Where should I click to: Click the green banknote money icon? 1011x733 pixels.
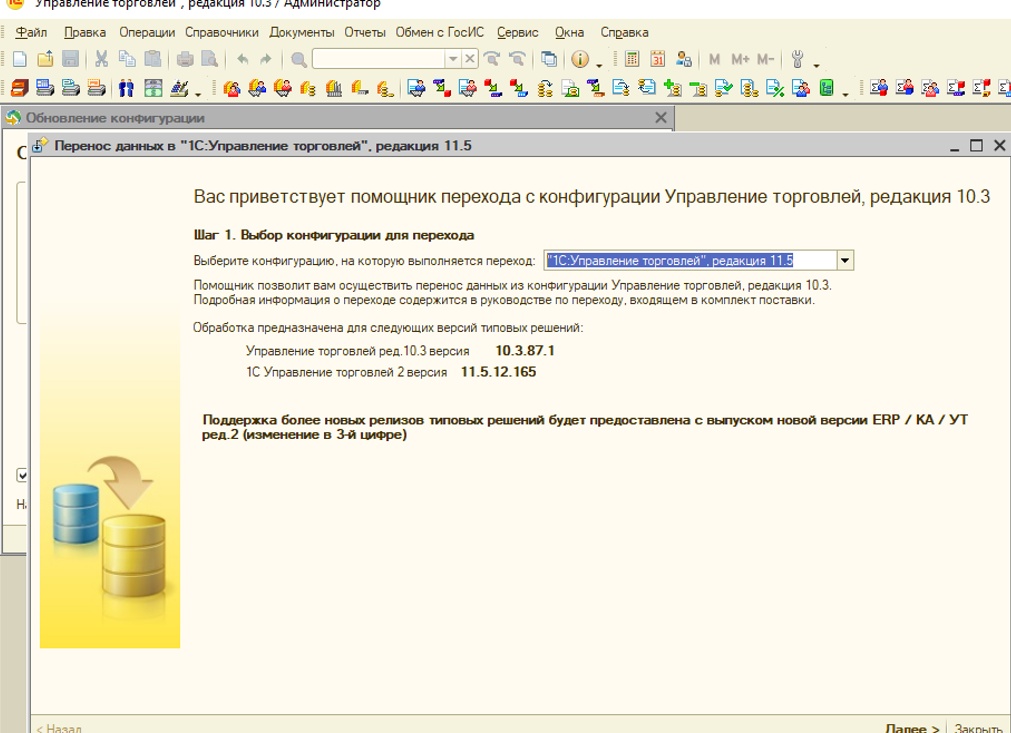(153, 88)
